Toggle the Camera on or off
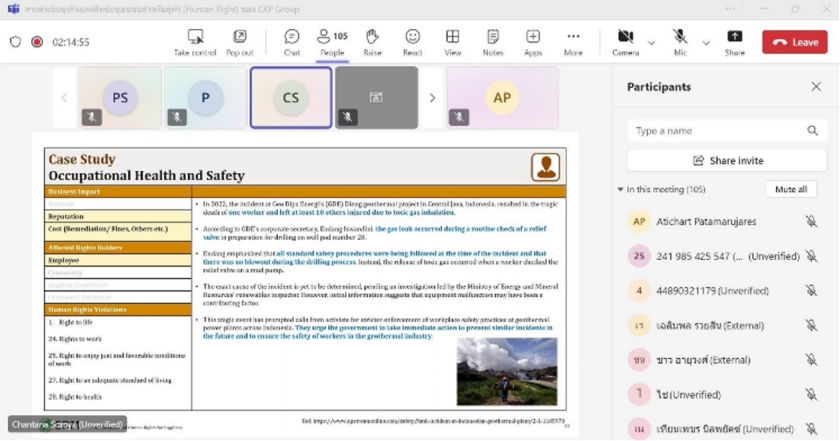 click(625, 42)
